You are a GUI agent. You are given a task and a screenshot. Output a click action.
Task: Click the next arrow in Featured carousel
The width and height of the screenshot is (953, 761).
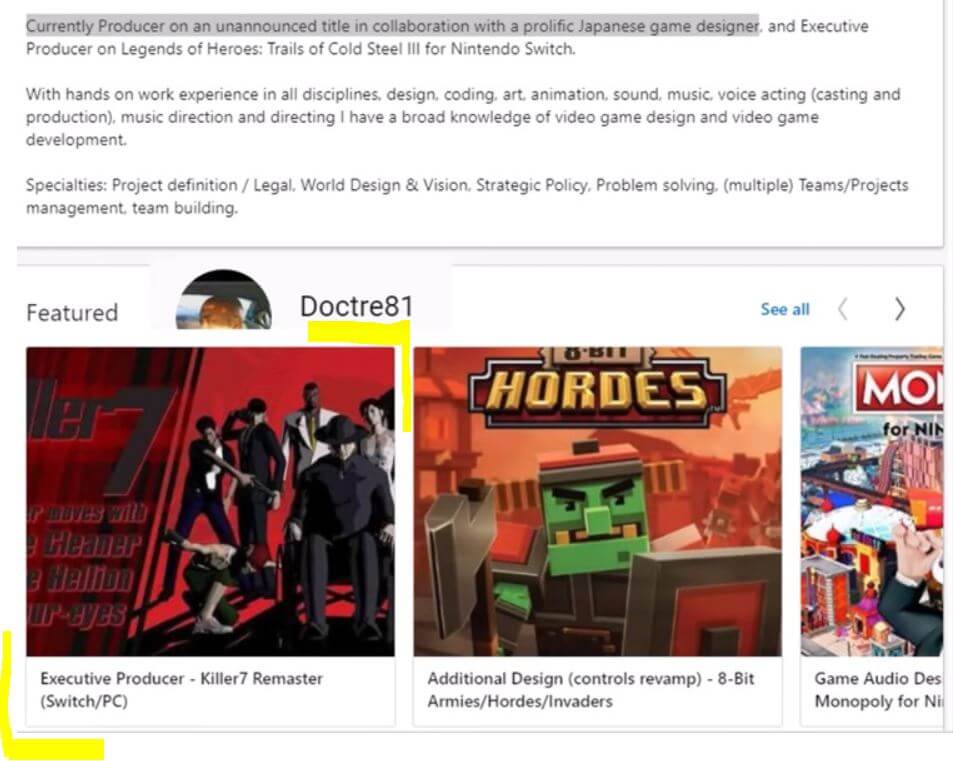click(x=900, y=309)
